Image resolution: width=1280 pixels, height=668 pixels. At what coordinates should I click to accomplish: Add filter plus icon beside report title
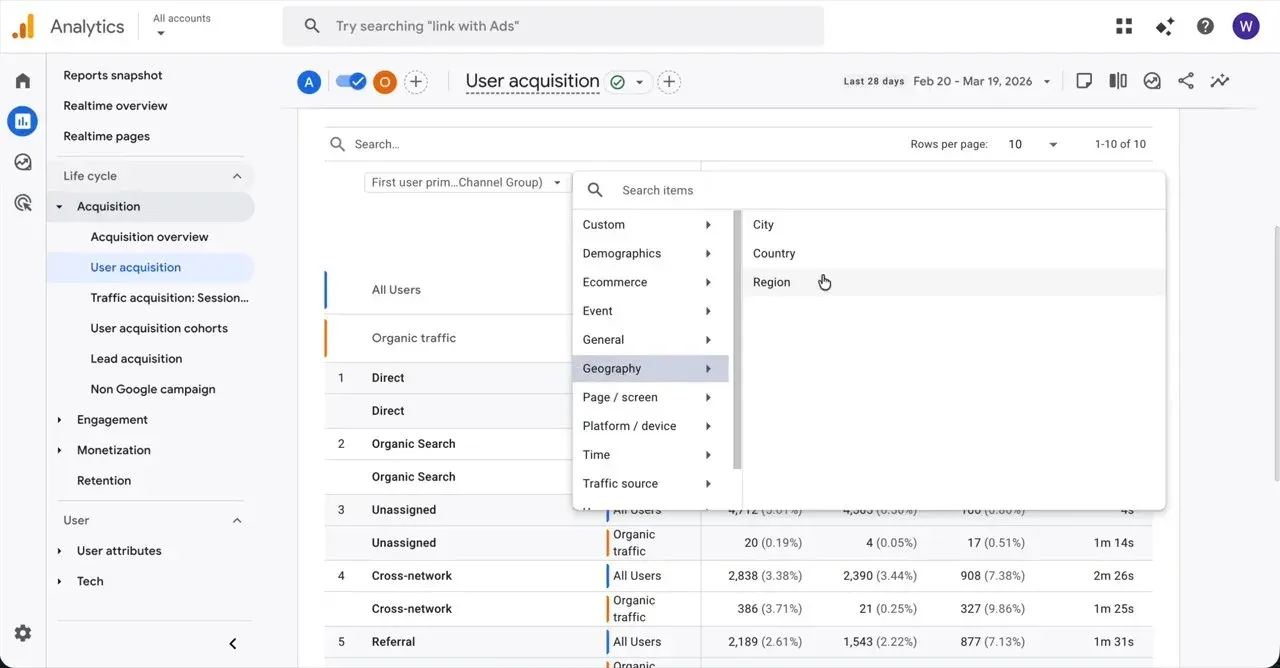click(x=669, y=82)
